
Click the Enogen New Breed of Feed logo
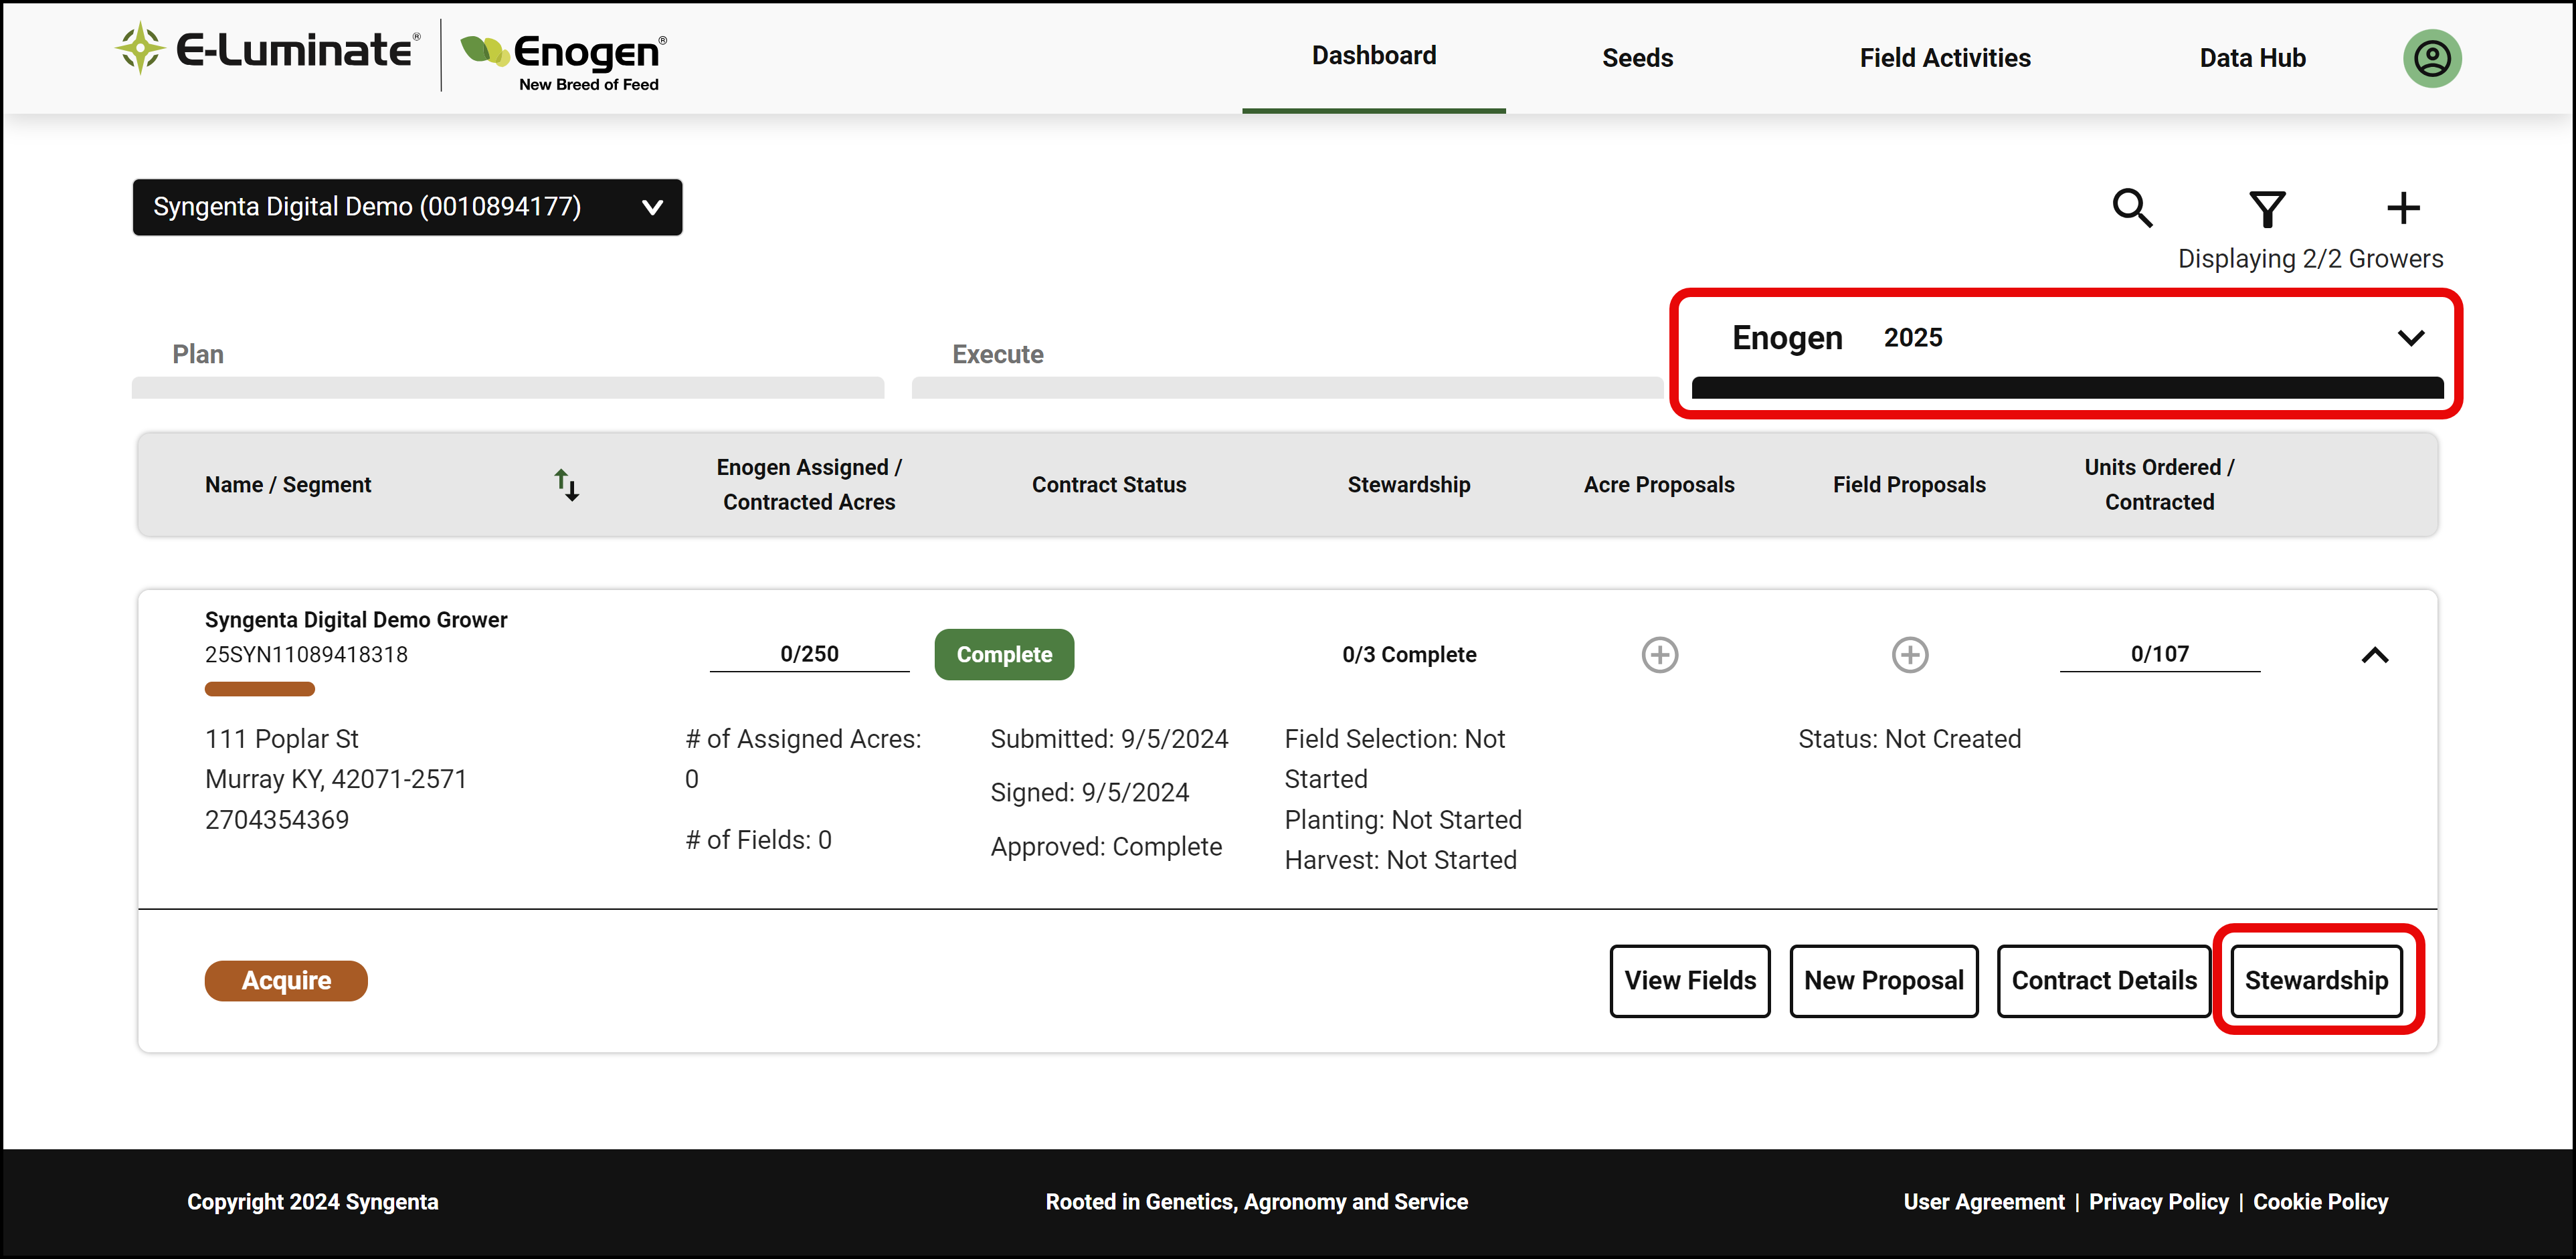(x=563, y=61)
